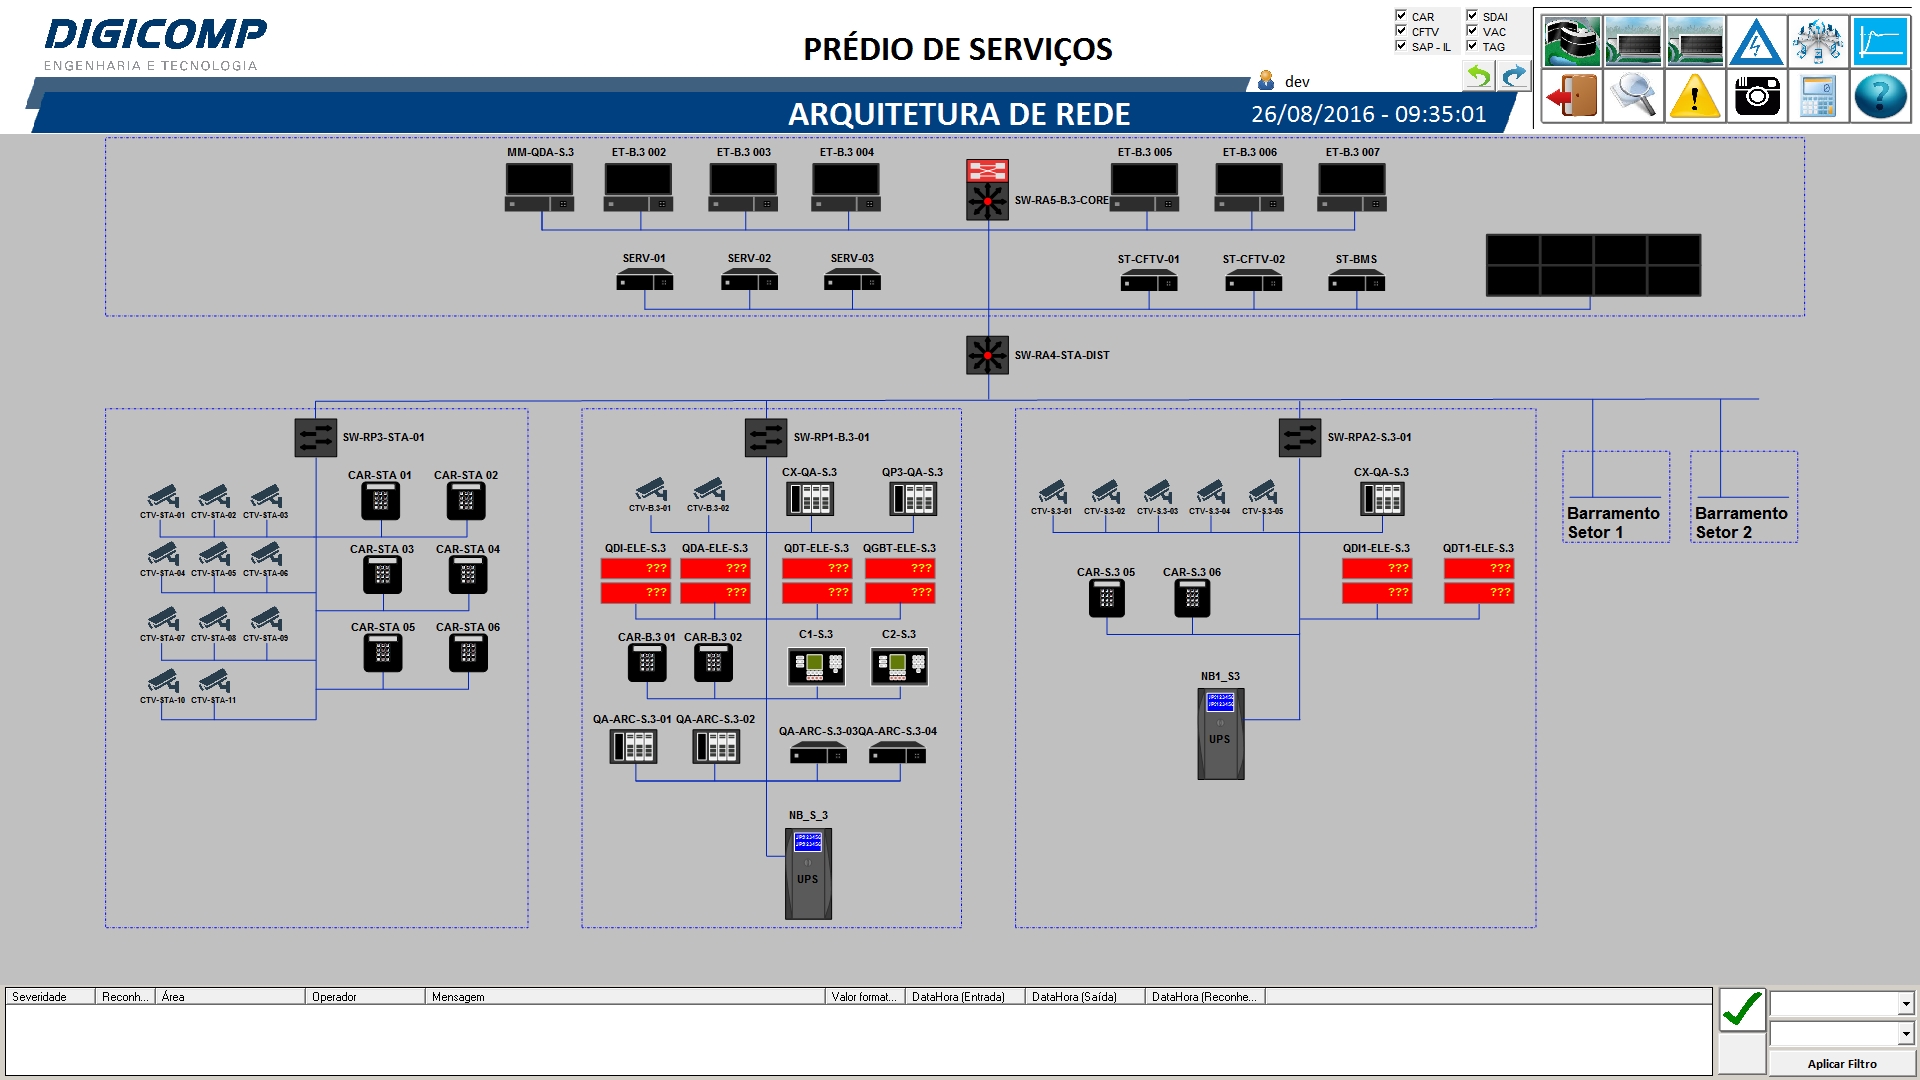Uncheck the CFTV filter checkbox
This screenshot has height=1080, width=1920.
coord(1399,31)
